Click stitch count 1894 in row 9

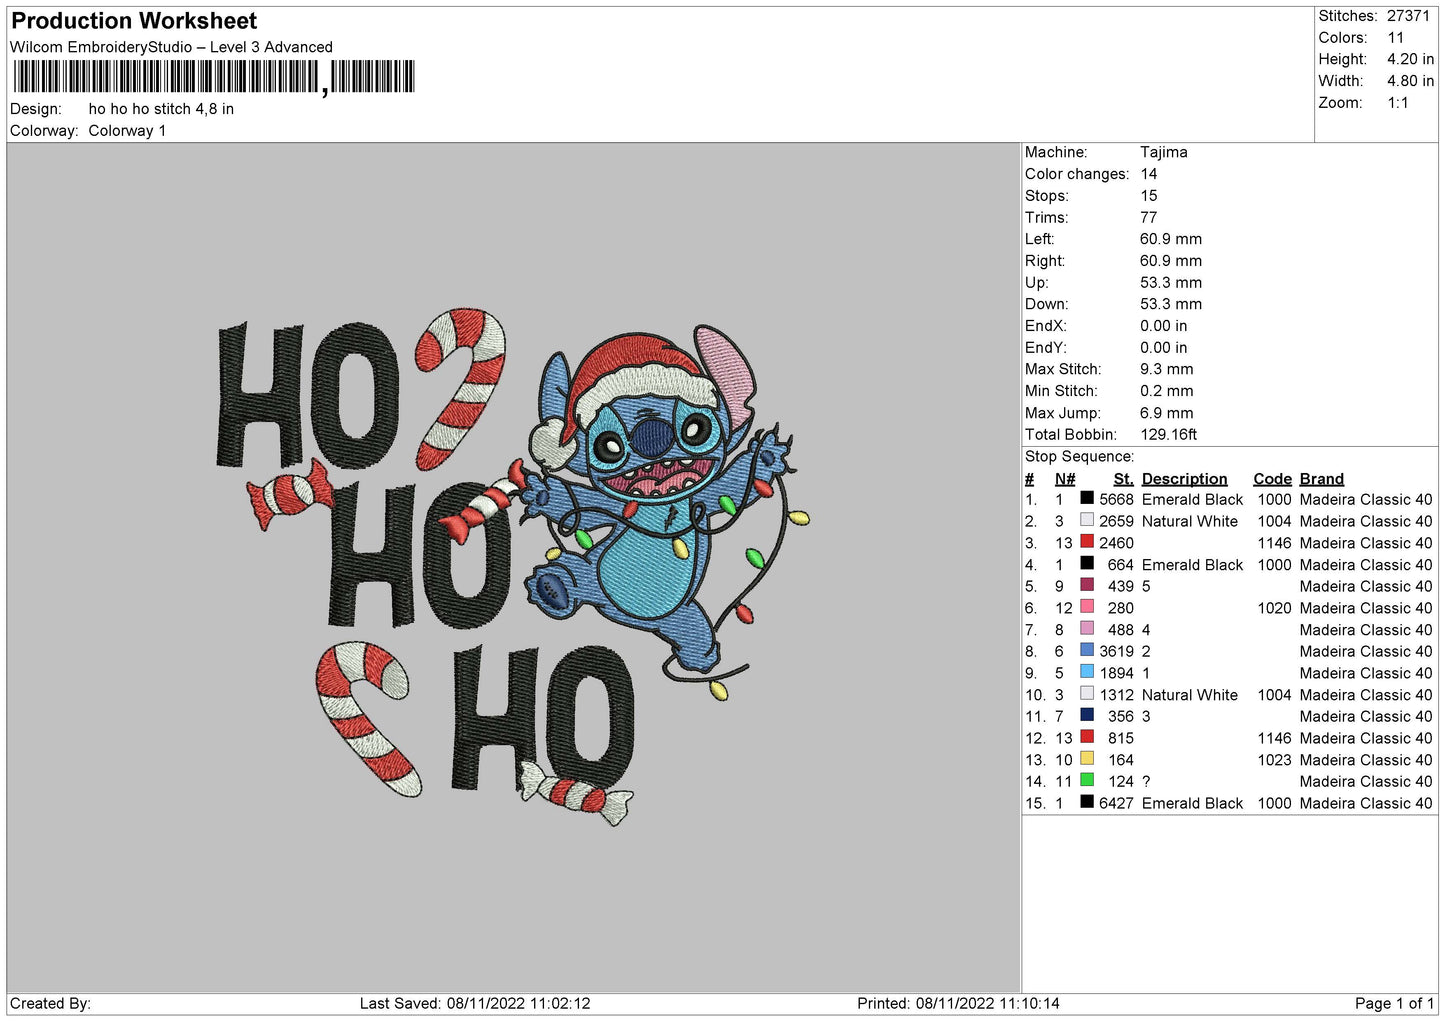1117,673
